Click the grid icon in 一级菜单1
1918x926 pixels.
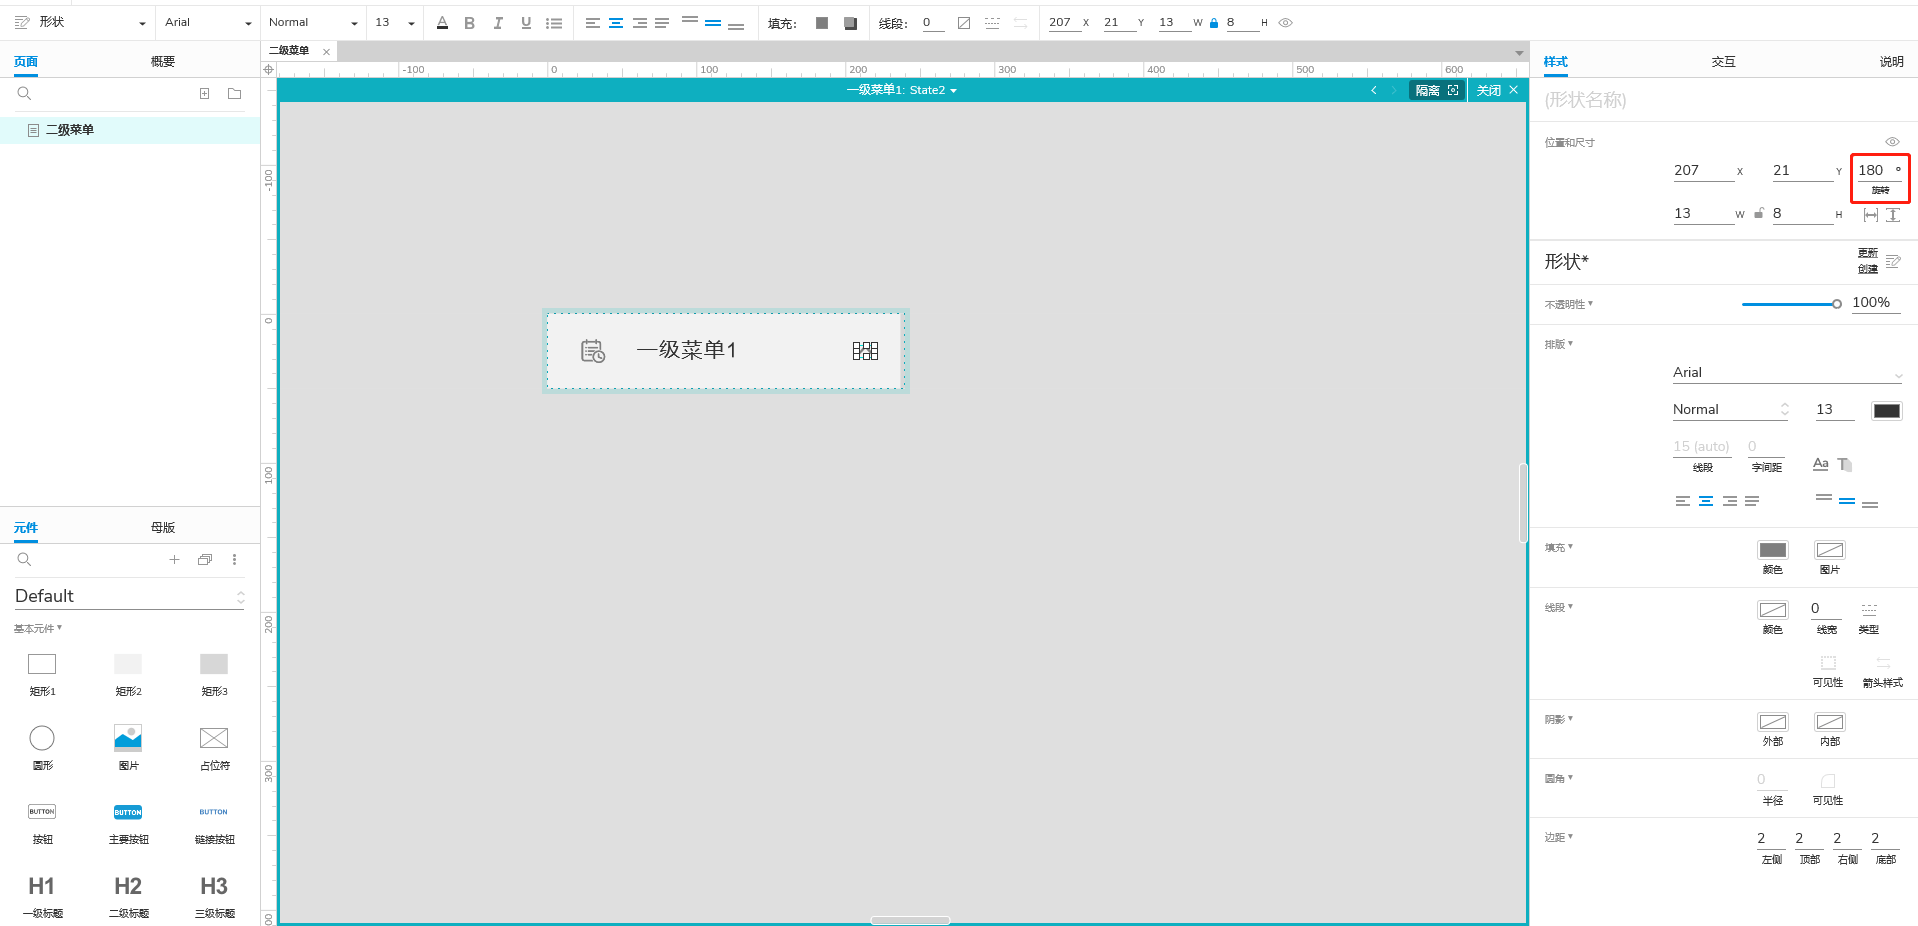coord(865,351)
